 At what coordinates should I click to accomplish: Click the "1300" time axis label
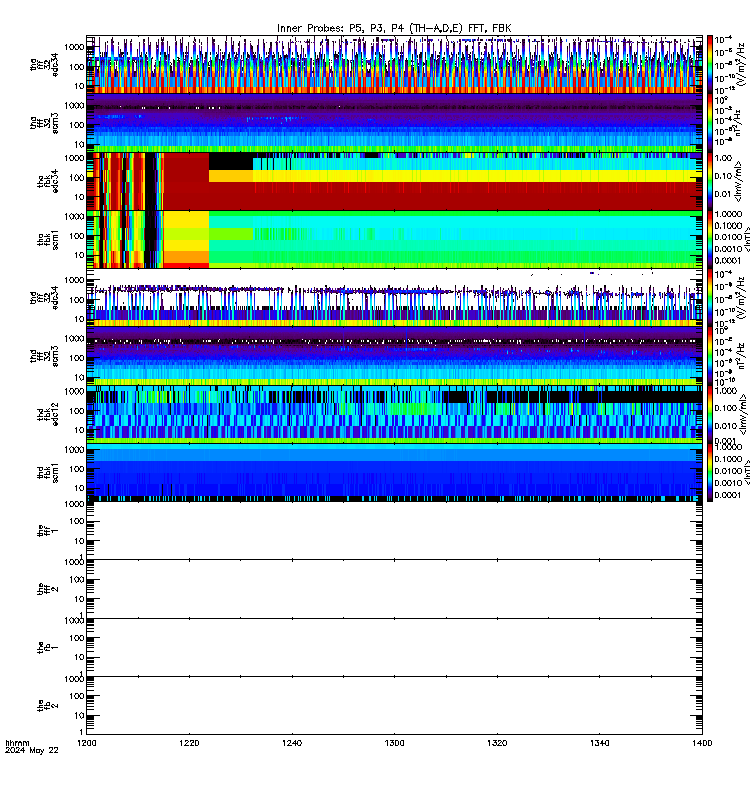click(x=394, y=743)
